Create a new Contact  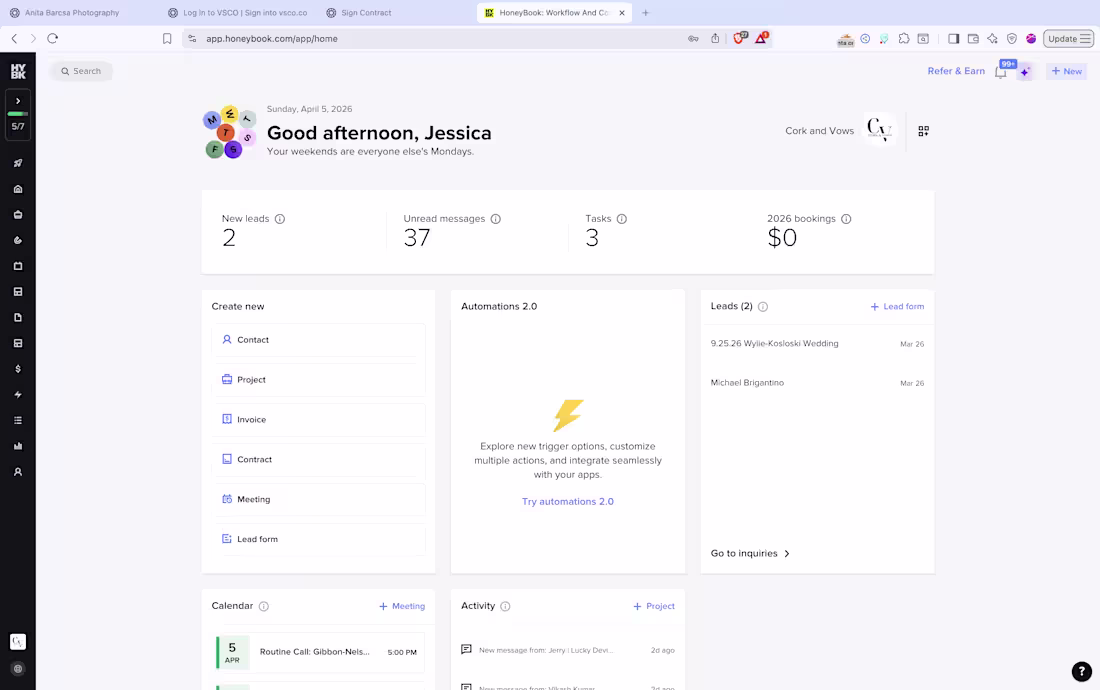point(318,339)
